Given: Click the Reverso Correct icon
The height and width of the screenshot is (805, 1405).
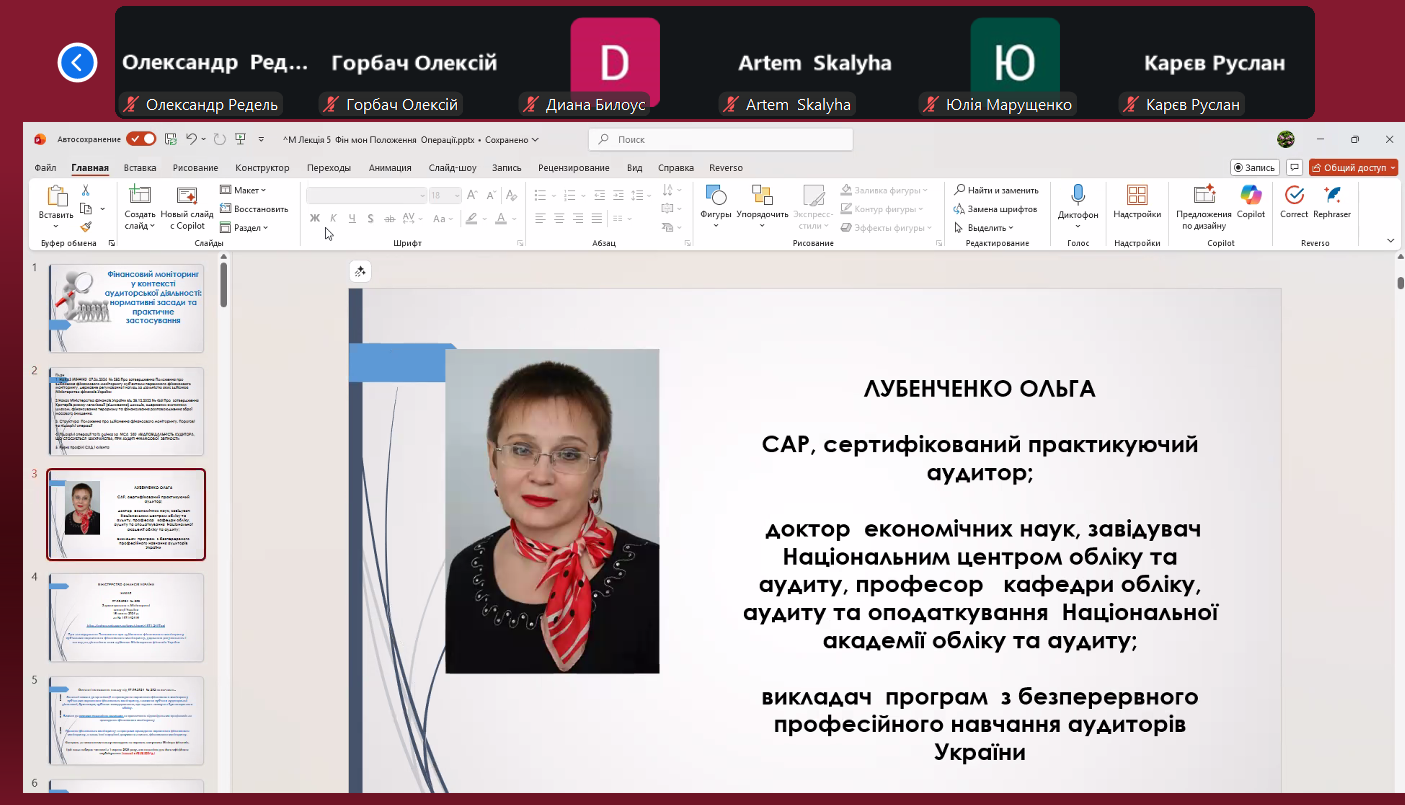Looking at the screenshot, I should tap(1293, 197).
